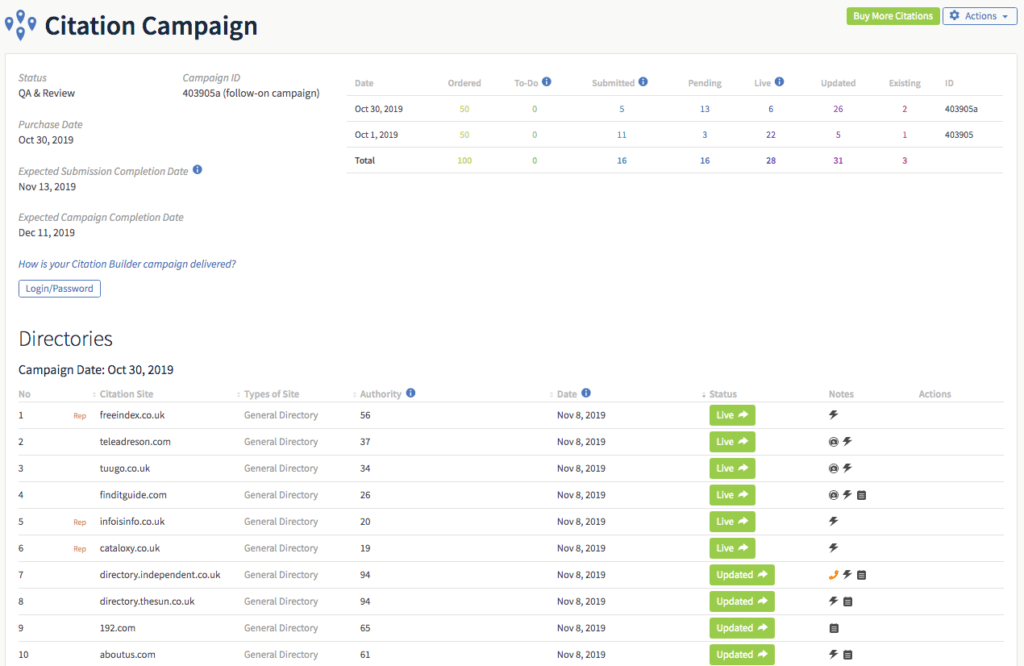1024x666 pixels.
Task: Click Submitted count 5 for Oct 30, 2019
Action: pyautogui.click(x=622, y=109)
